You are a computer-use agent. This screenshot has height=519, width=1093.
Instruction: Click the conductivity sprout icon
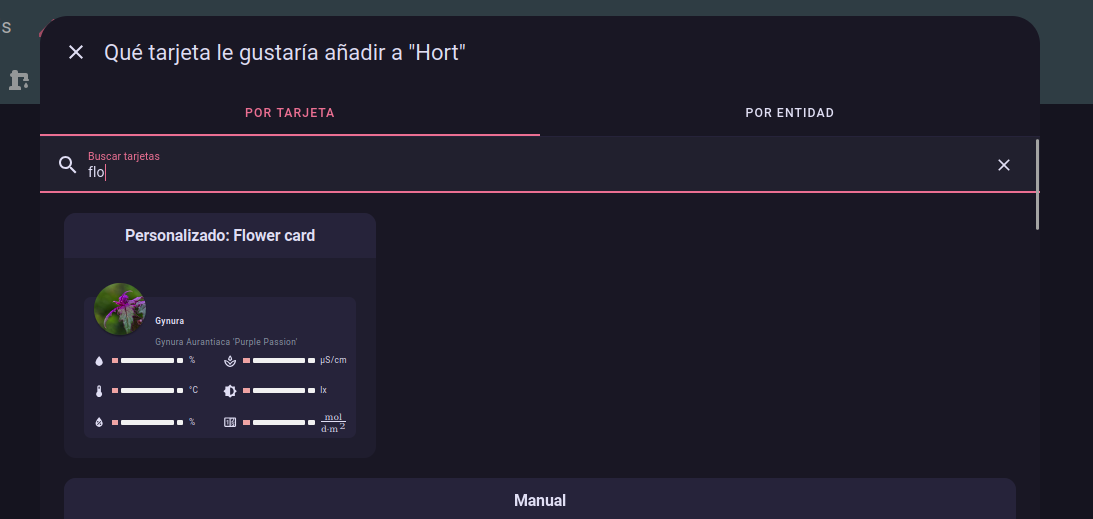pyautogui.click(x=230, y=360)
